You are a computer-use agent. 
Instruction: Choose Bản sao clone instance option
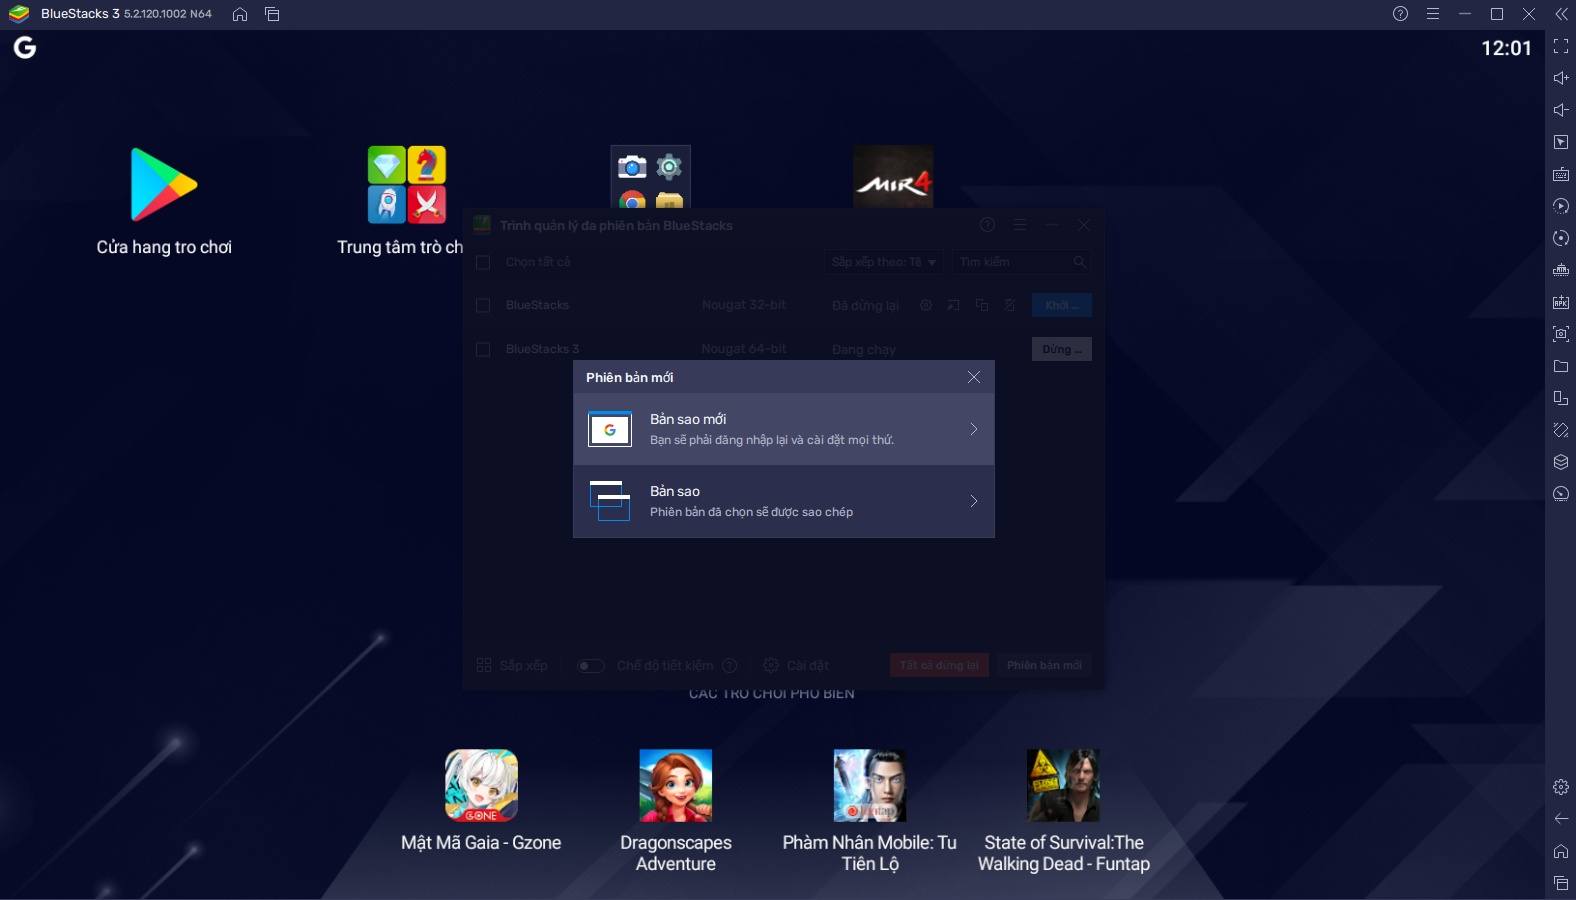[784, 501]
